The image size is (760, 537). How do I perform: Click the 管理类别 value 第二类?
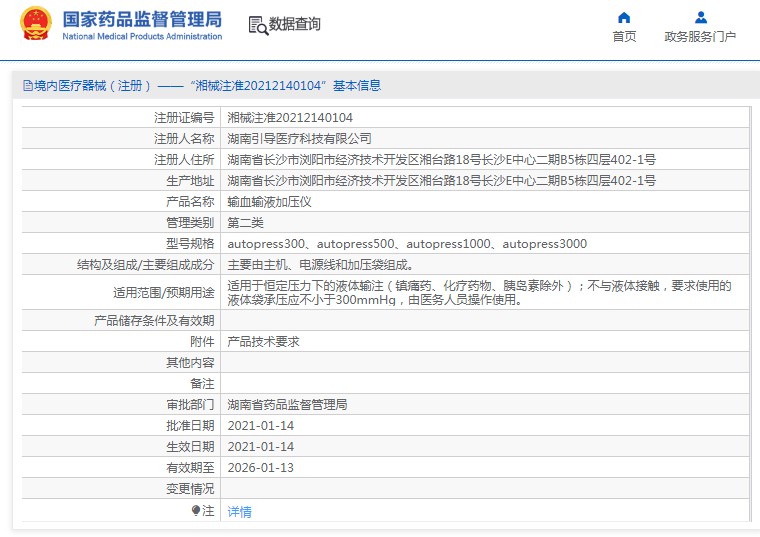(246, 222)
